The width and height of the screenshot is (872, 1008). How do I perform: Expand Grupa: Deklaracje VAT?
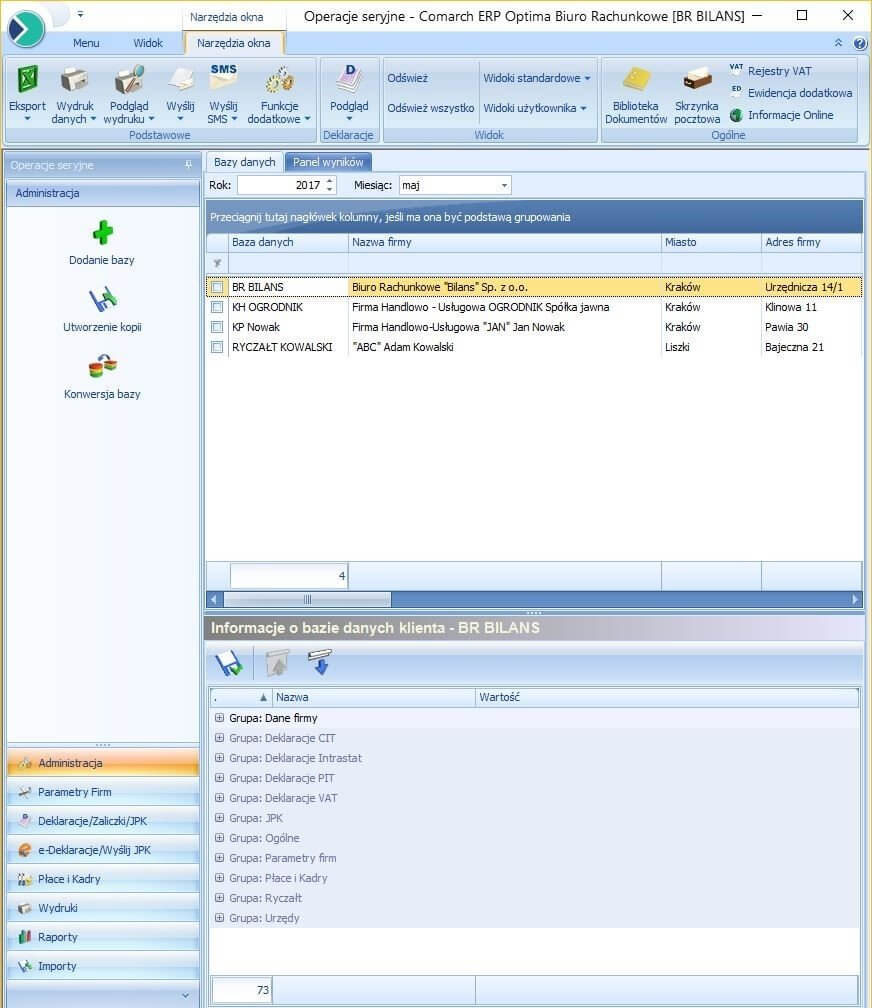pyautogui.click(x=219, y=798)
